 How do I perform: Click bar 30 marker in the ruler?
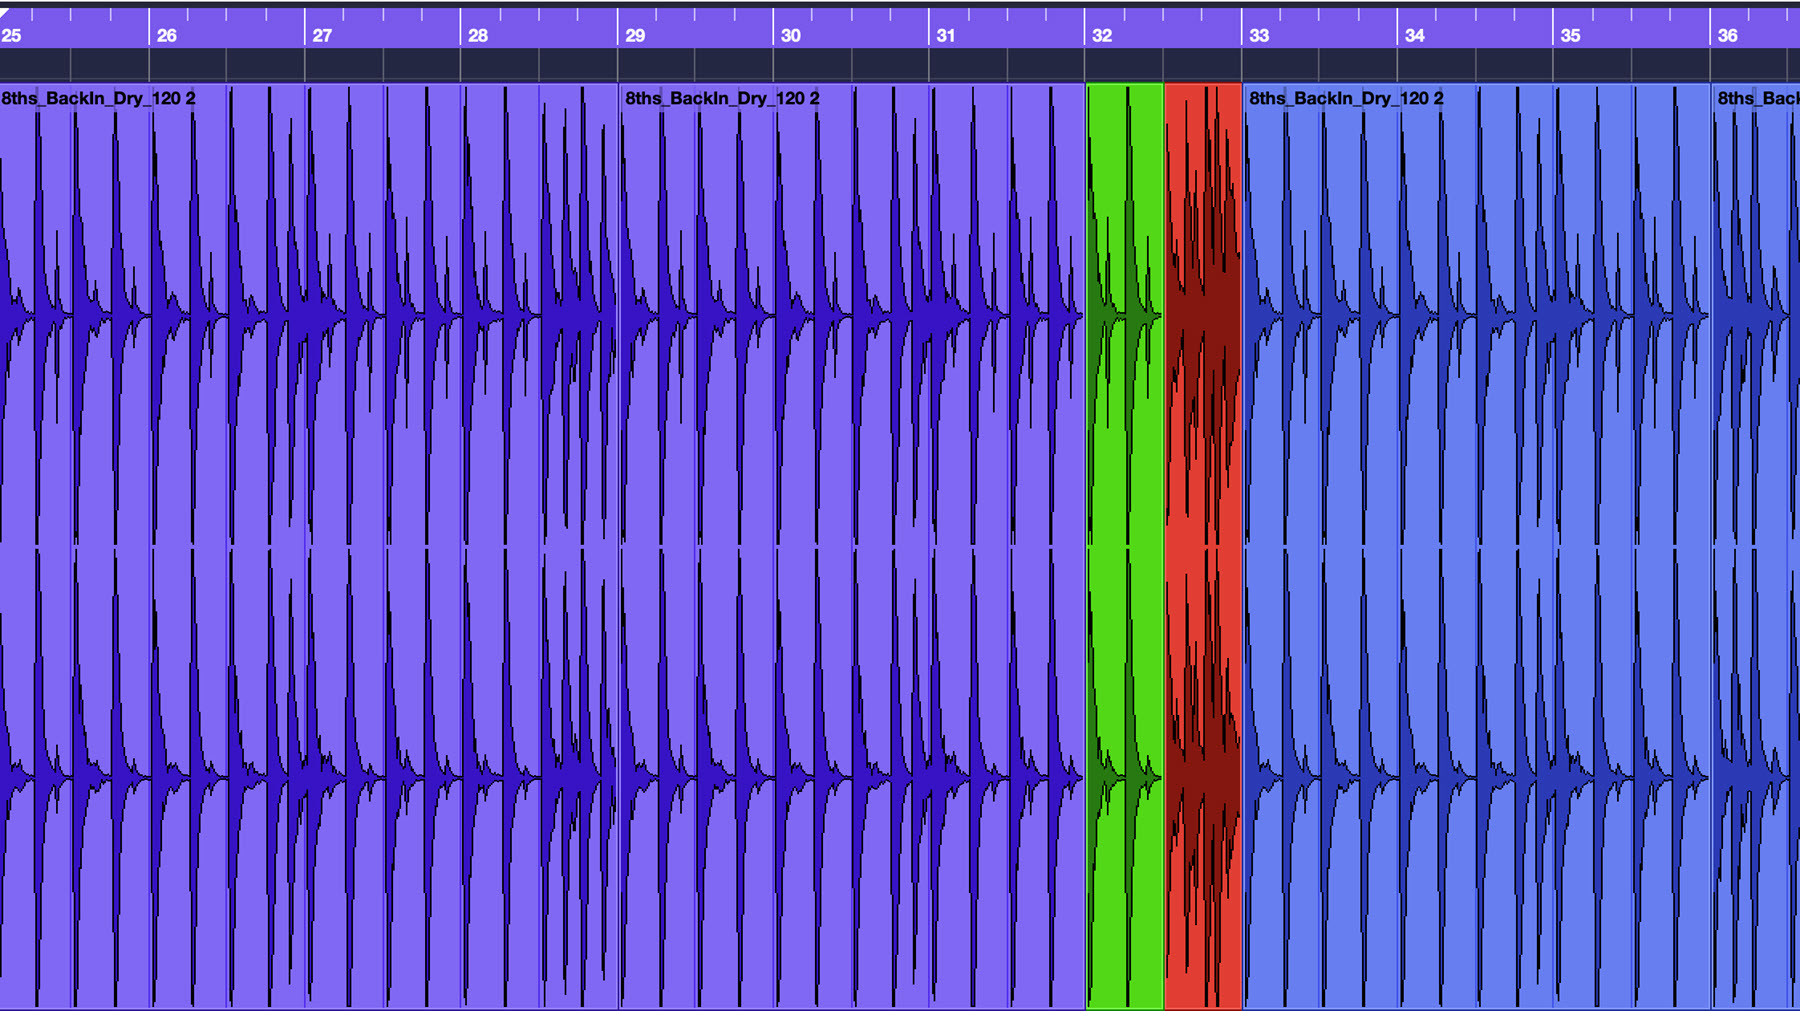pos(790,35)
